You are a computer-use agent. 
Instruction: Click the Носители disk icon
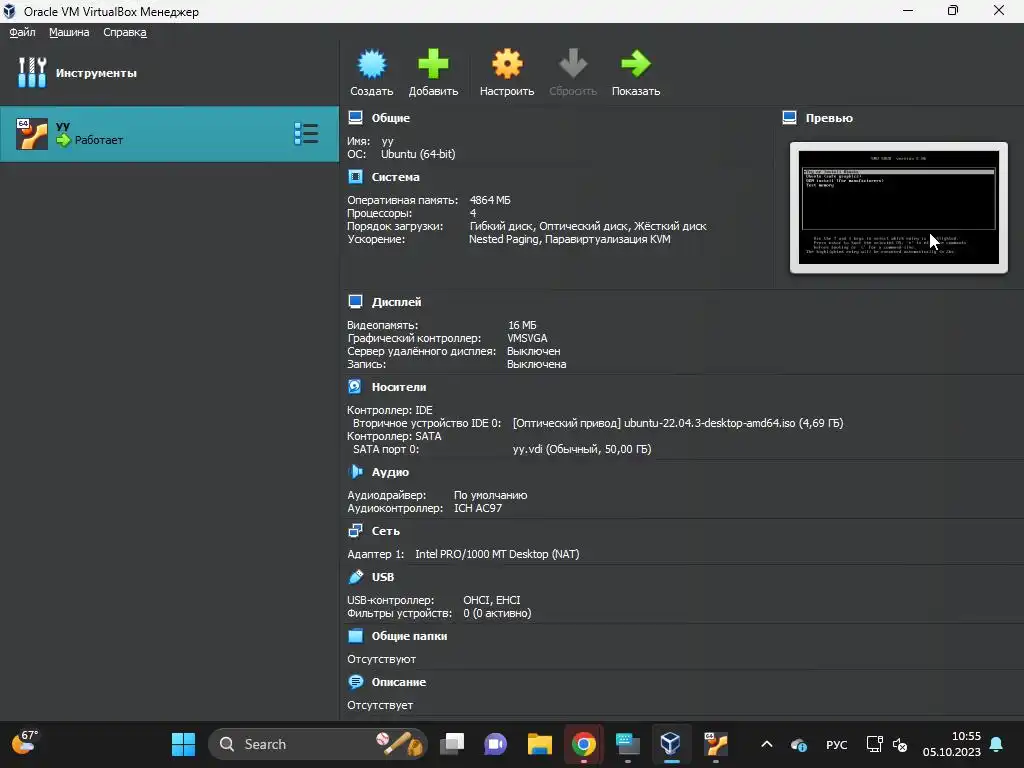pos(355,387)
